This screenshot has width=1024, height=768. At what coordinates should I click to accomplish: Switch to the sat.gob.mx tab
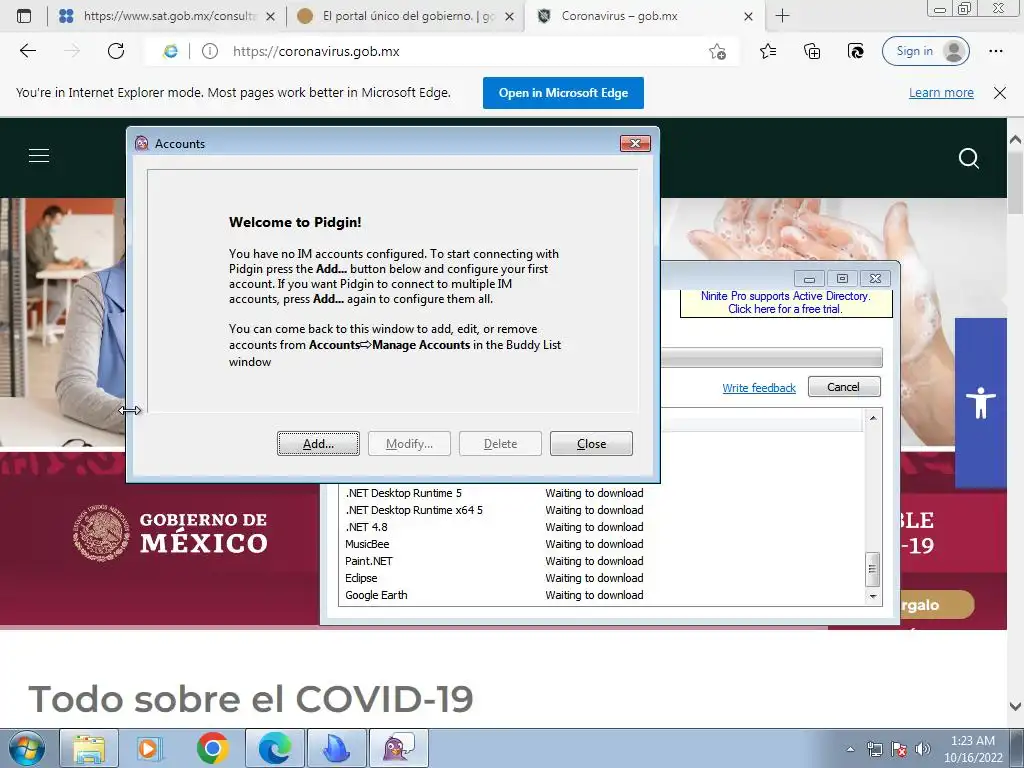point(168,16)
